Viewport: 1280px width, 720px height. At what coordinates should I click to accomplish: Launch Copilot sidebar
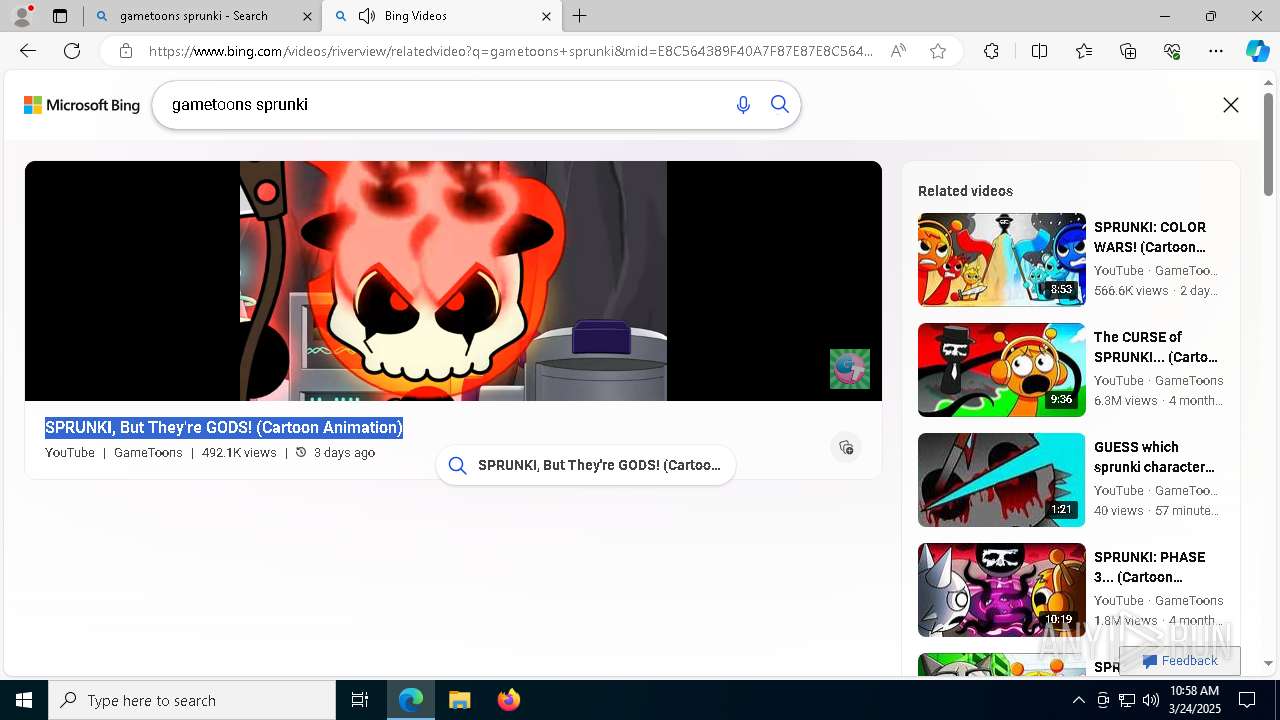tap(1257, 51)
